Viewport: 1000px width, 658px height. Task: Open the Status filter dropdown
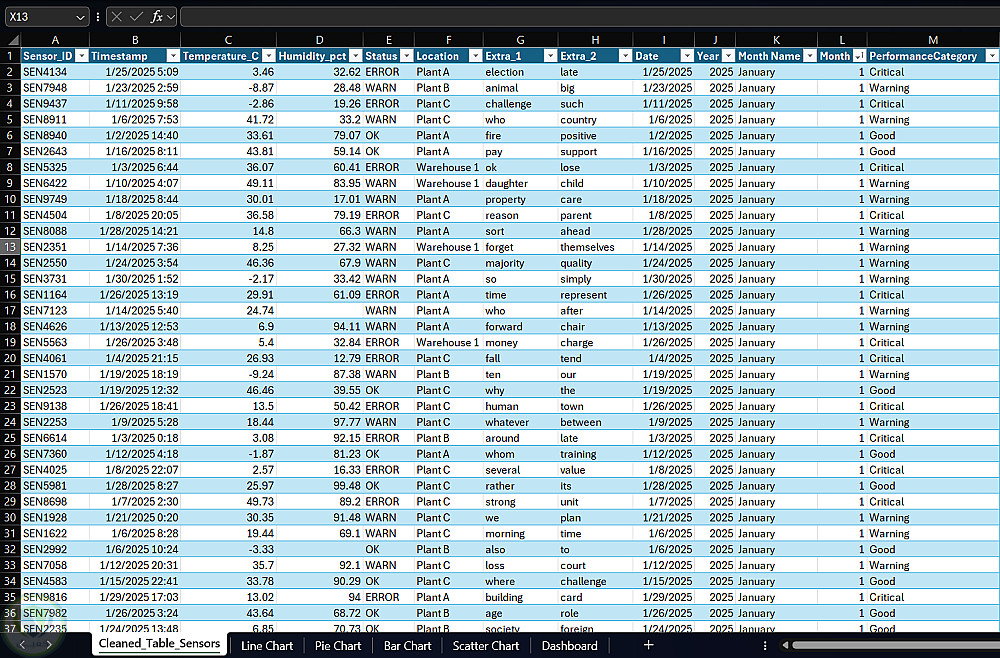(x=406, y=56)
